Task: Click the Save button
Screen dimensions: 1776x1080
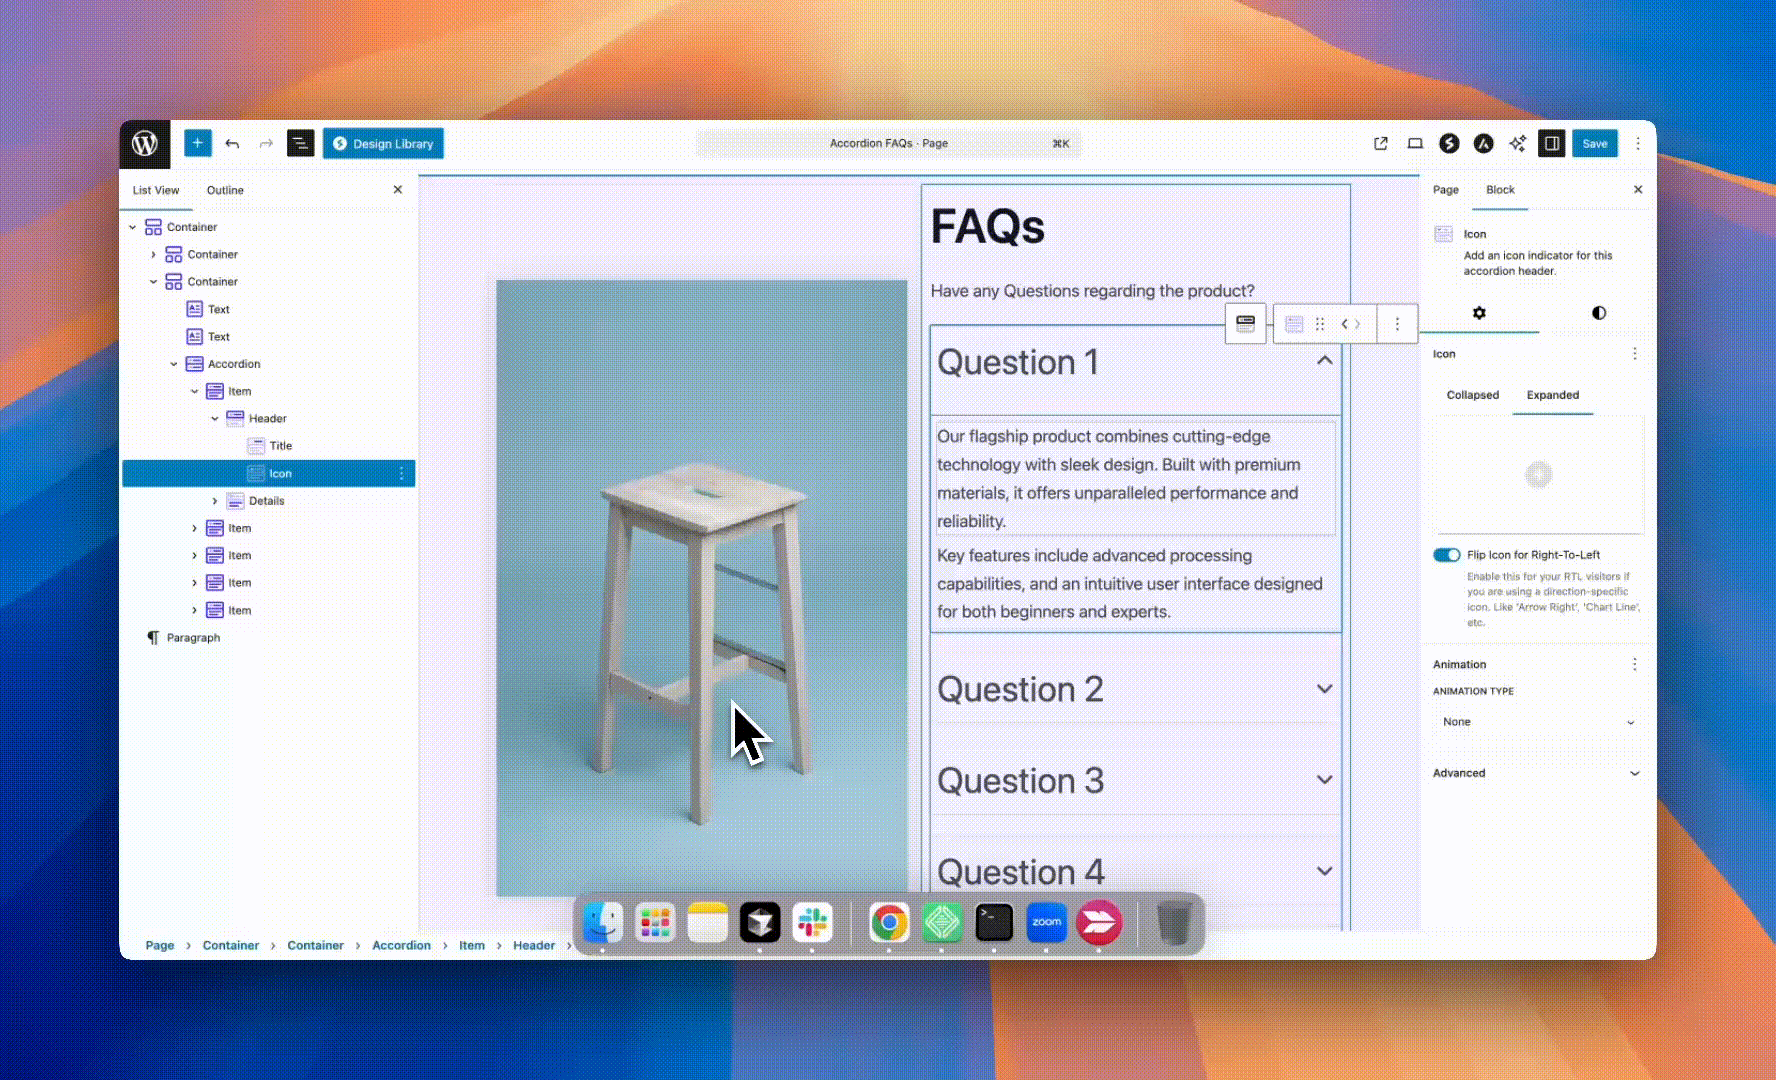Action: pos(1594,144)
